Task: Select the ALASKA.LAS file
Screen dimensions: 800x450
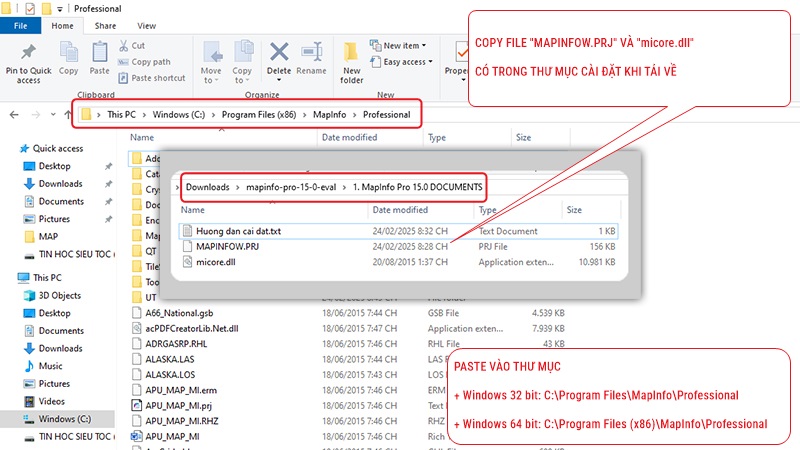Action: (x=170, y=359)
